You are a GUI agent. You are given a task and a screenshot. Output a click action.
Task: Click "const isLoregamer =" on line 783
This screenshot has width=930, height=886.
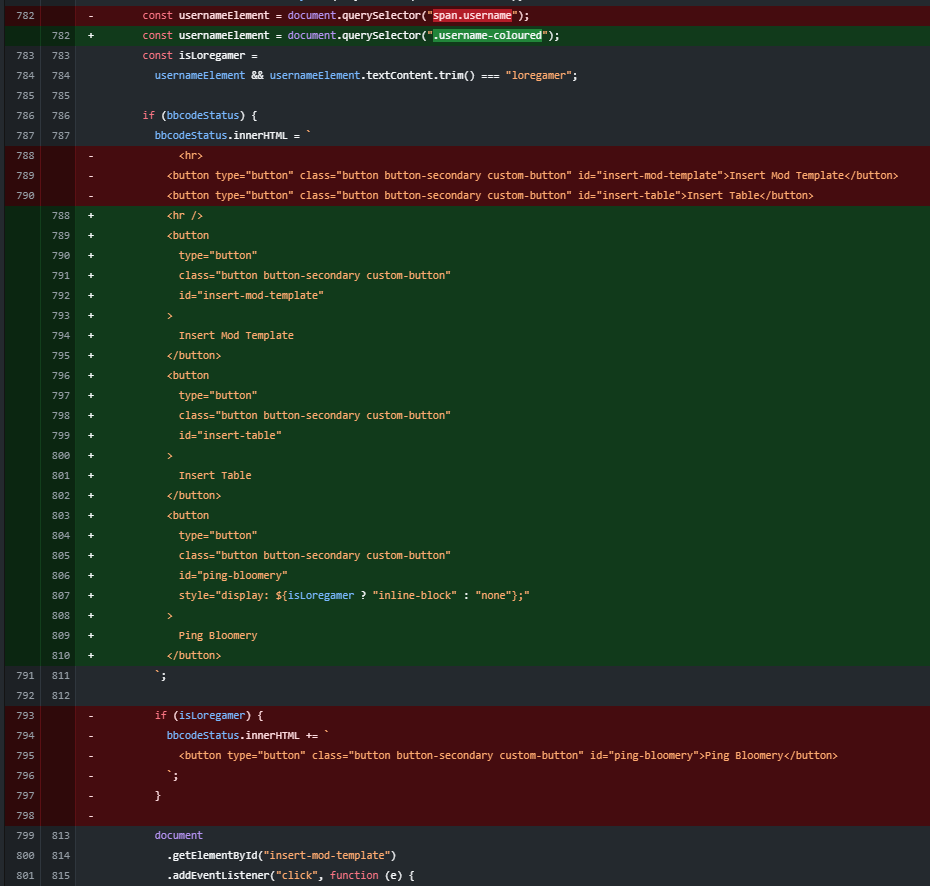tap(200, 56)
